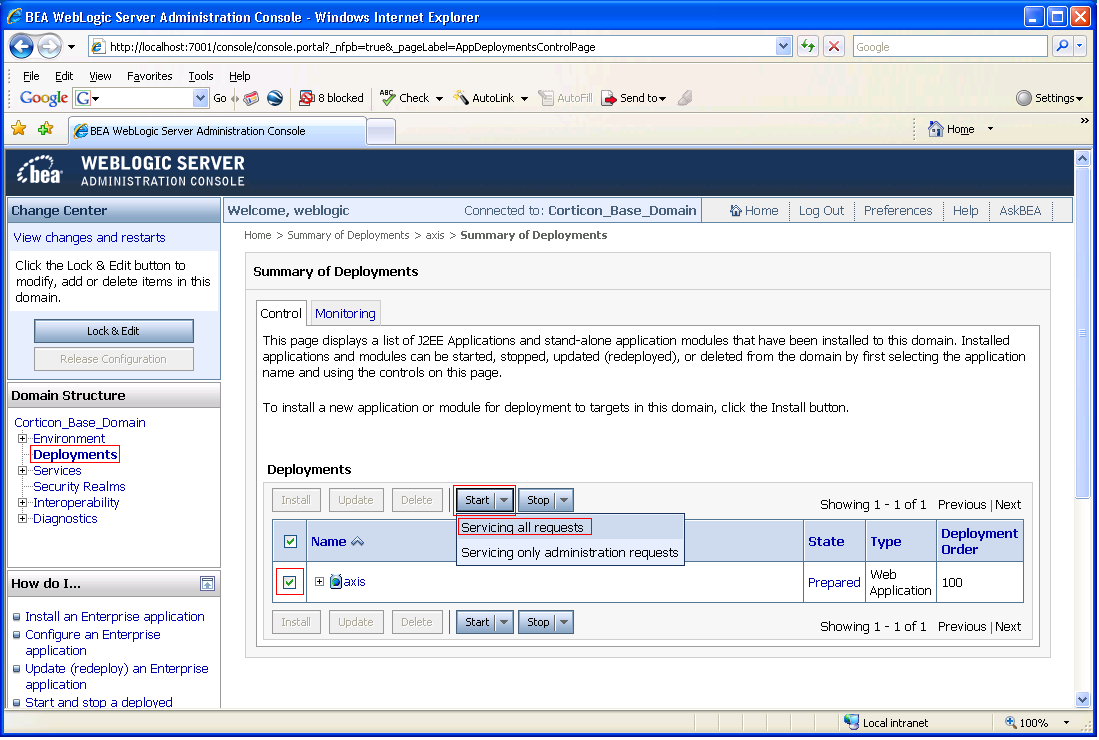This screenshot has width=1099, height=740.
Task: Click the AutoLink toolbar icon
Action: [x=461, y=97]
